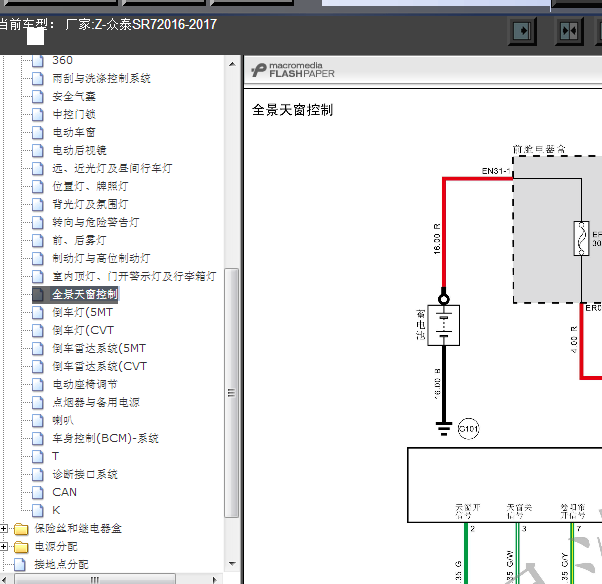Select highlighted 全景天窗控制 tree item
The image size is (602, 584).
tap(84, 294)
